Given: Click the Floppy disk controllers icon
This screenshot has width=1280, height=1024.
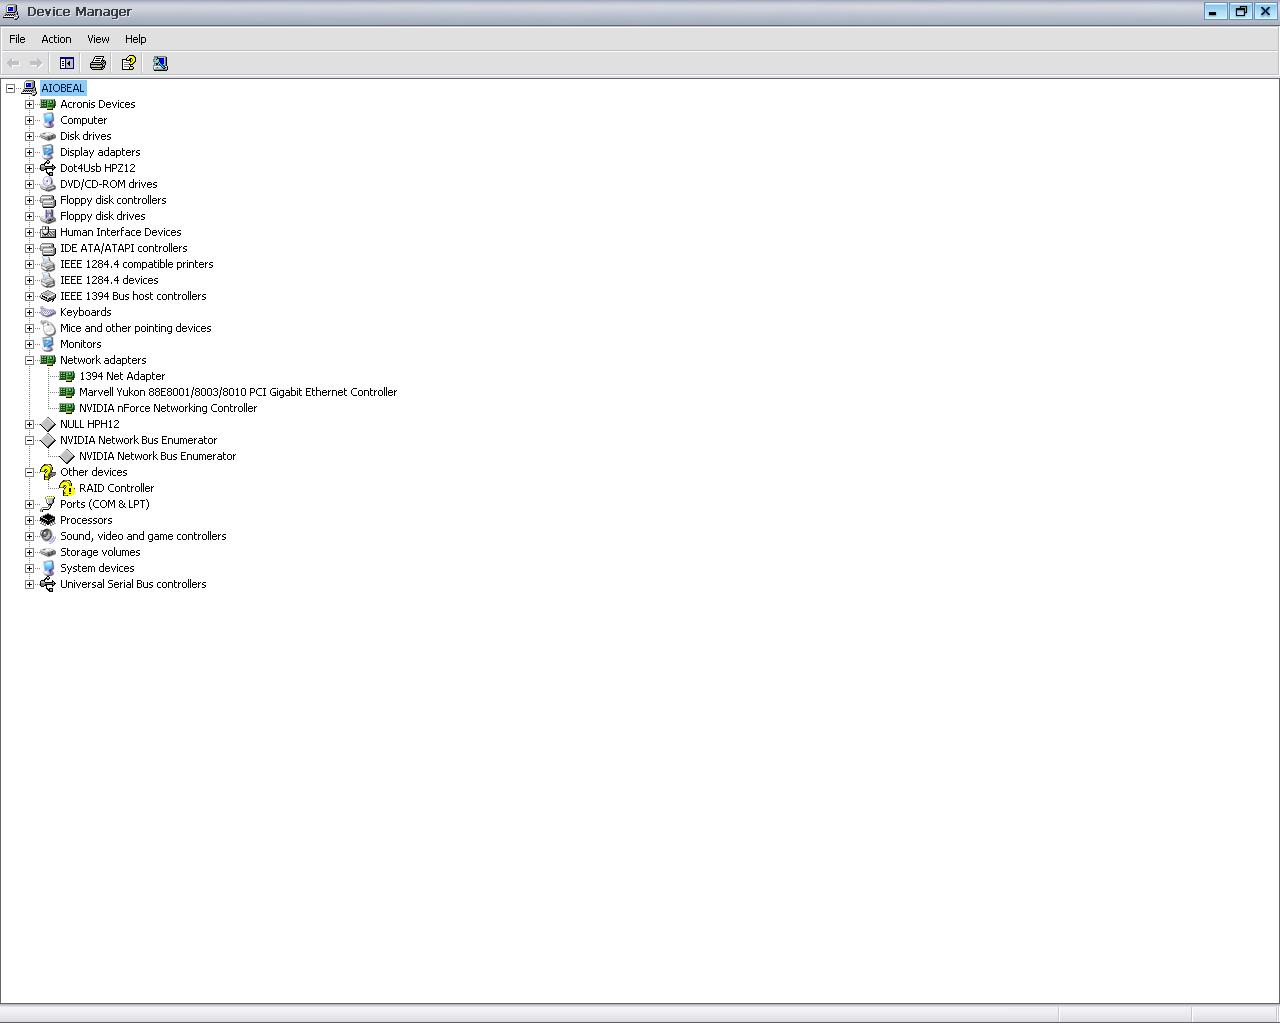Looking at the screenshot, I should pos(48,200).
